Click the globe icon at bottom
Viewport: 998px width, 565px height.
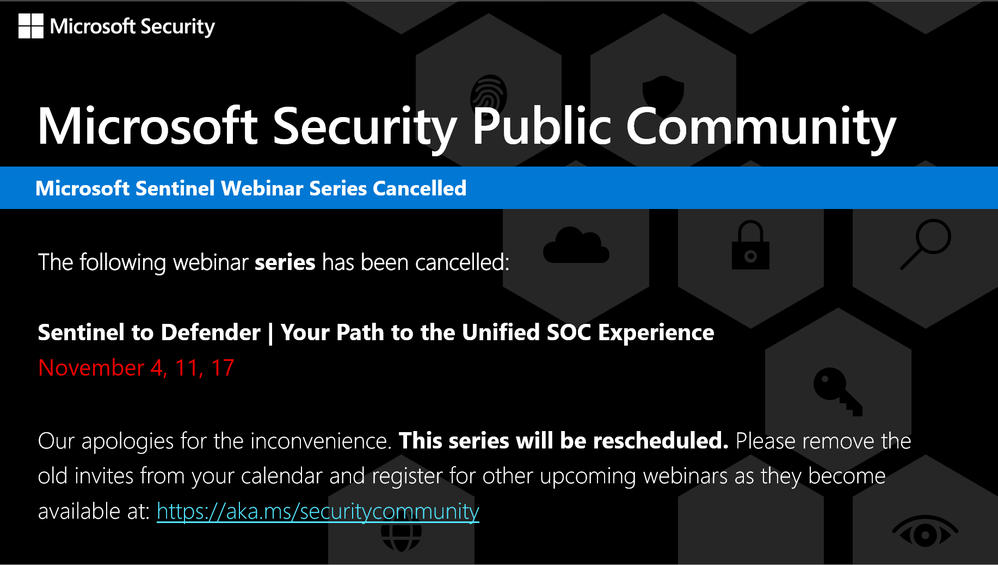click(401, 538)
